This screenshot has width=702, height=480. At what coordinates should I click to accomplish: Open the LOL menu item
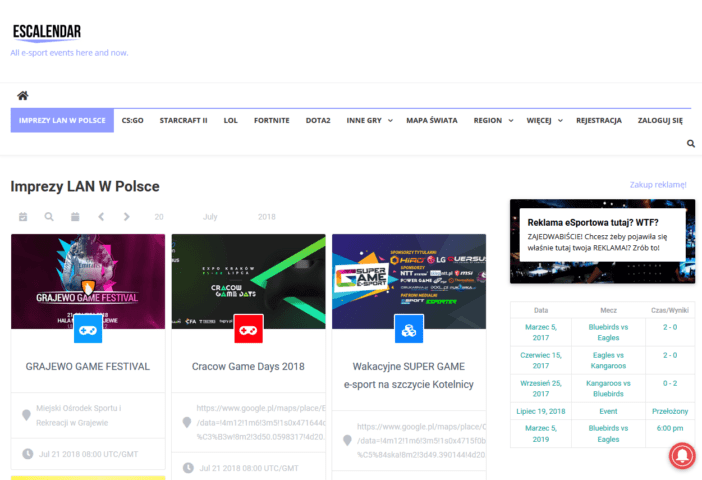(231, 120)
